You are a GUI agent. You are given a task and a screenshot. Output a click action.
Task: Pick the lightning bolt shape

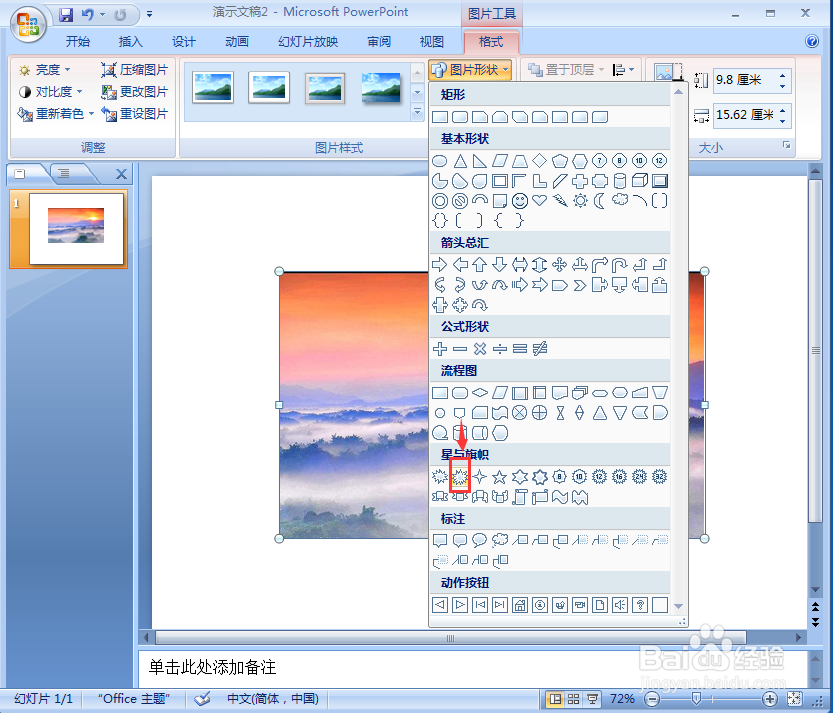560,201
